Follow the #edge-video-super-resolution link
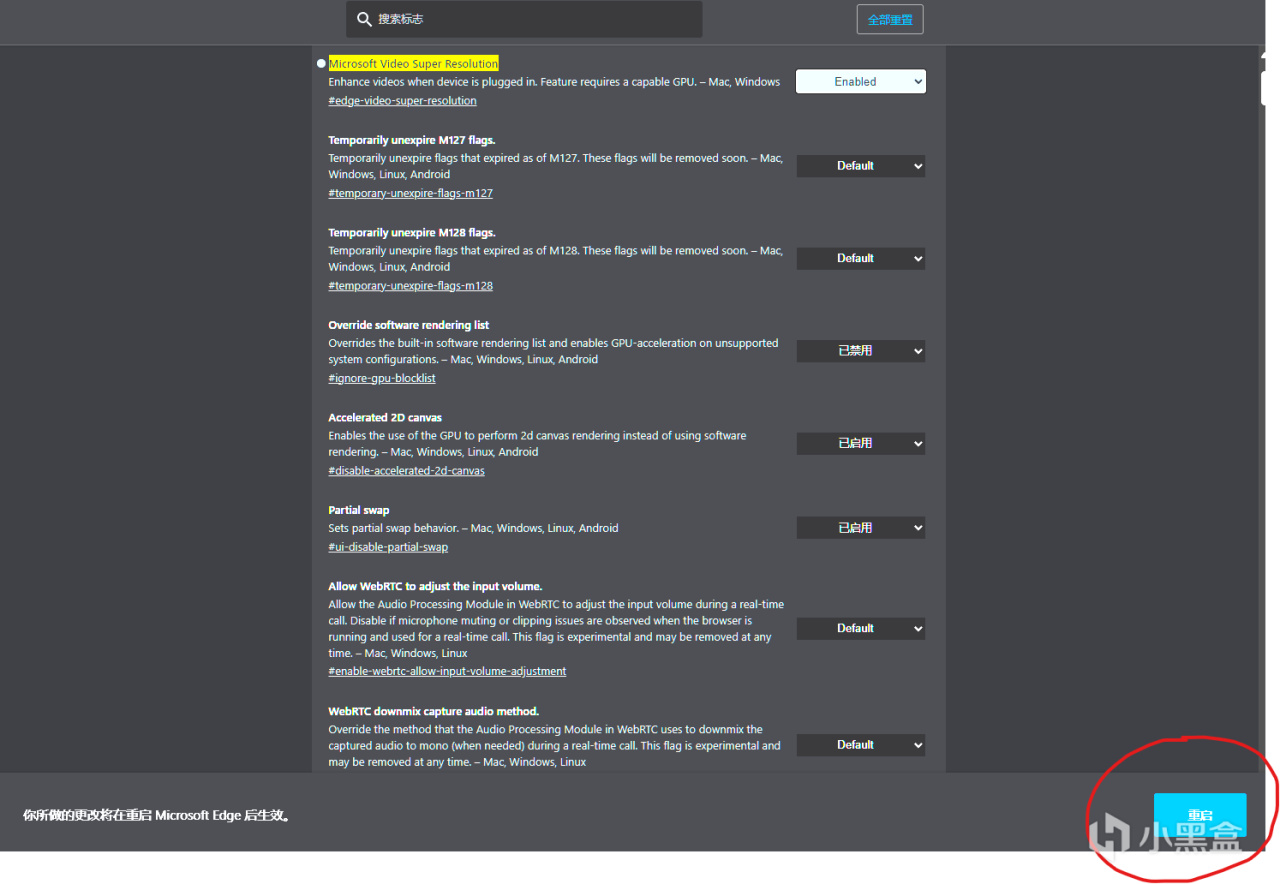This screenshot has width=1280, height=884. tap(402, 101)
